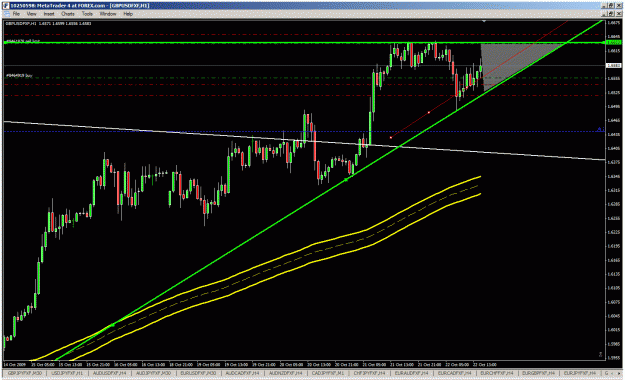Select the red trendline at its lower anchor
Image resolution: width=625 pixels, height=380 pixels.
tap(391, 138)
